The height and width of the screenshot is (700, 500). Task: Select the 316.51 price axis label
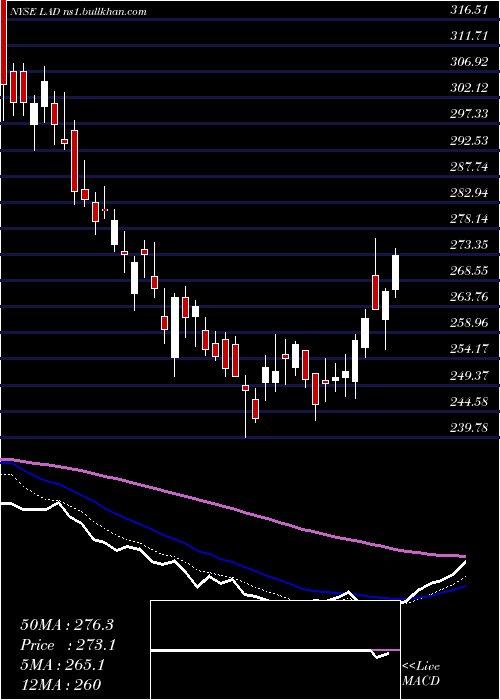[x=469, y=11]
